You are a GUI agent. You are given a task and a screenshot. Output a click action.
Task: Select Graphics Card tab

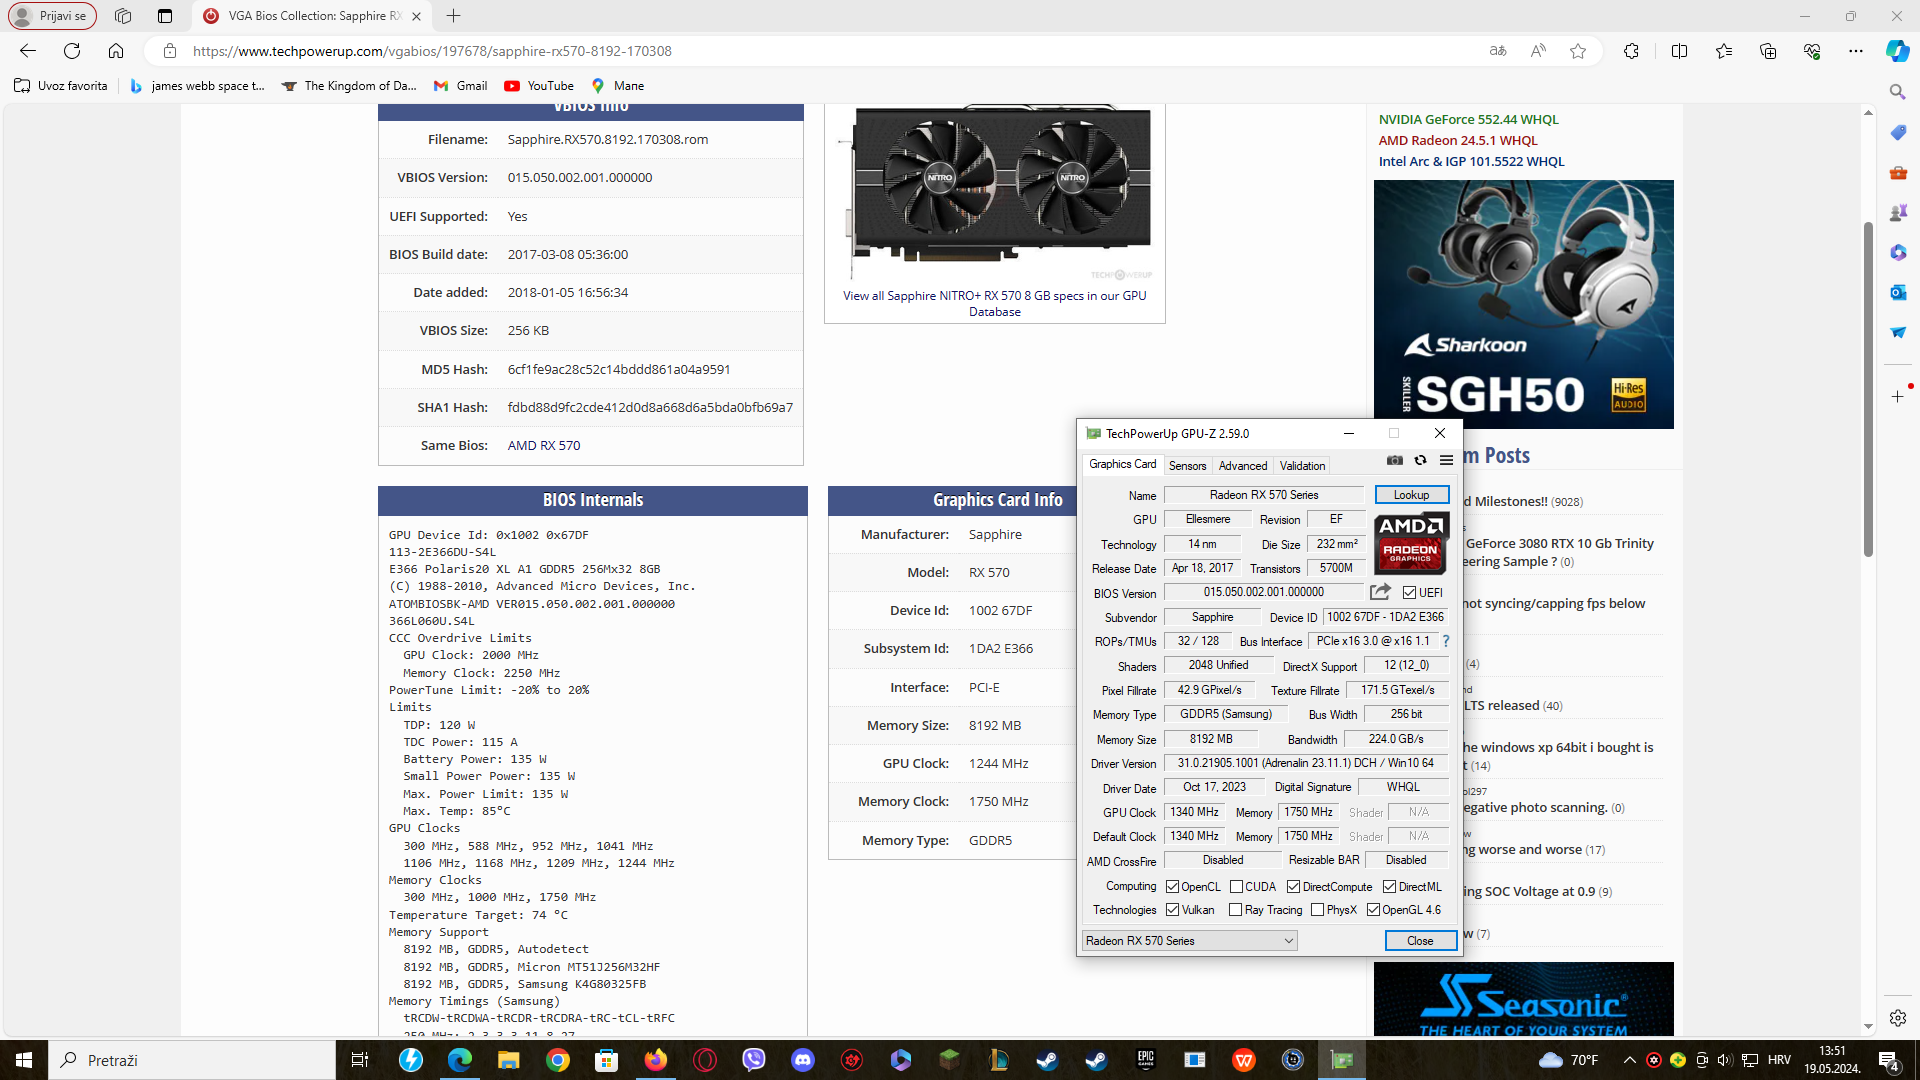point(1122,464)
